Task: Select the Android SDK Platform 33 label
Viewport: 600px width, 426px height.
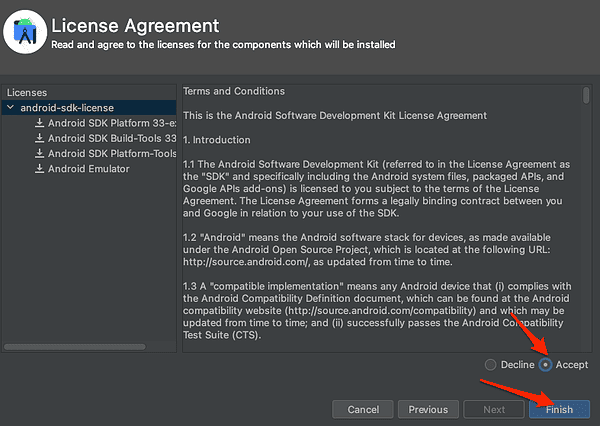Action: 112,123
